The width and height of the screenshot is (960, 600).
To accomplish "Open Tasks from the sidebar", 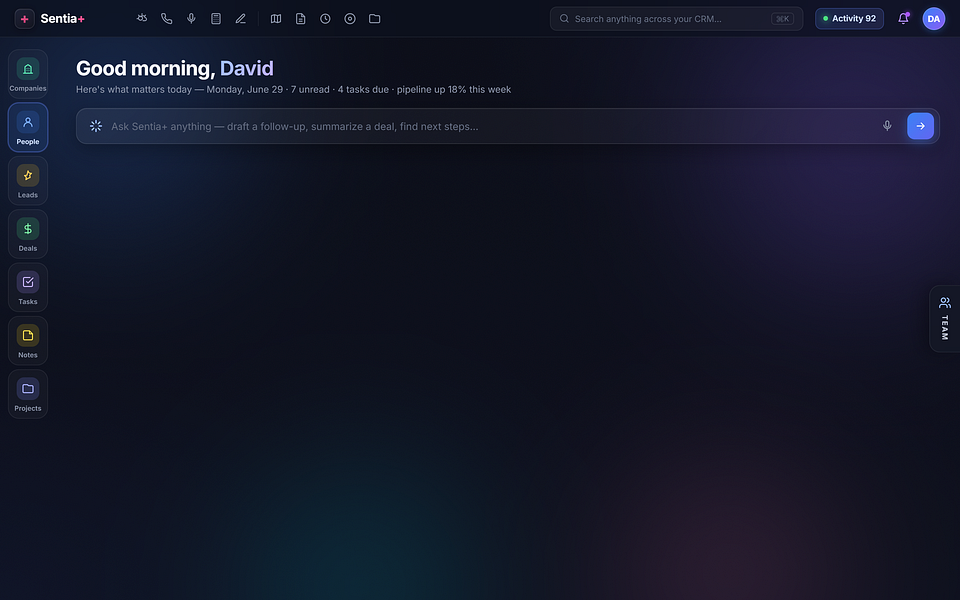I will pos(28,287).
